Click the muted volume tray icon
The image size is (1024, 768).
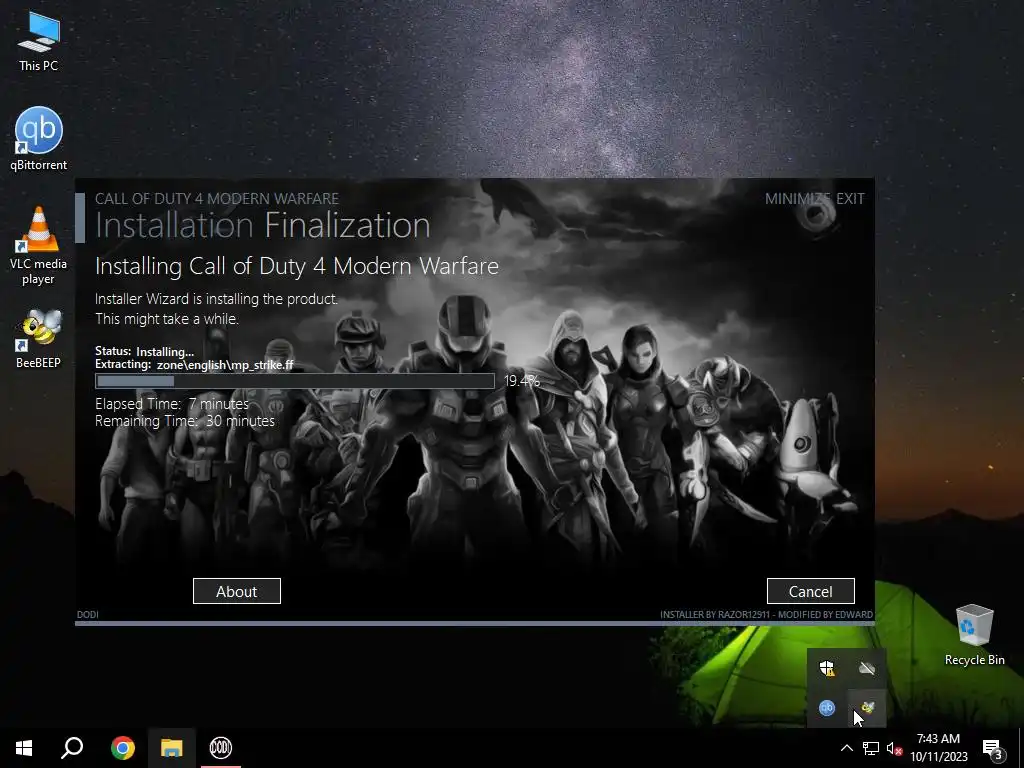coord(894,748)
